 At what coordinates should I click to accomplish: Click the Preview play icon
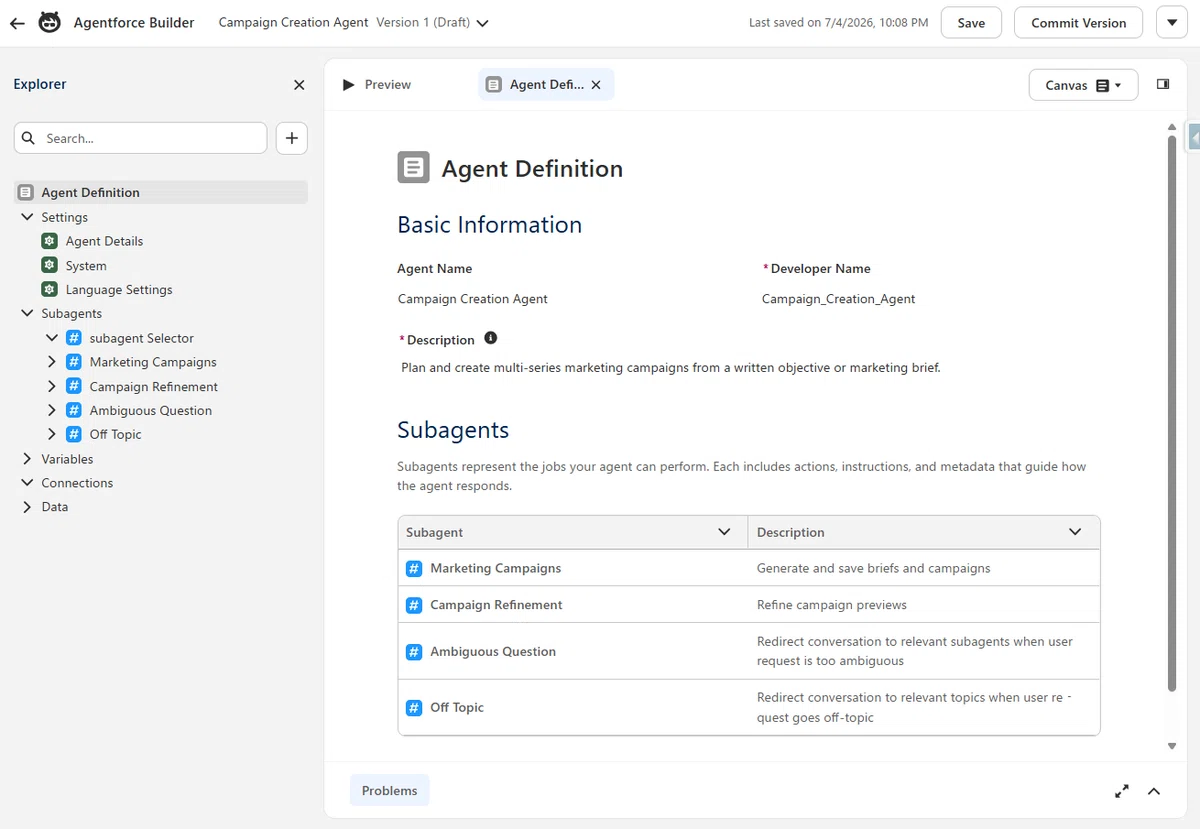[348, 85]
